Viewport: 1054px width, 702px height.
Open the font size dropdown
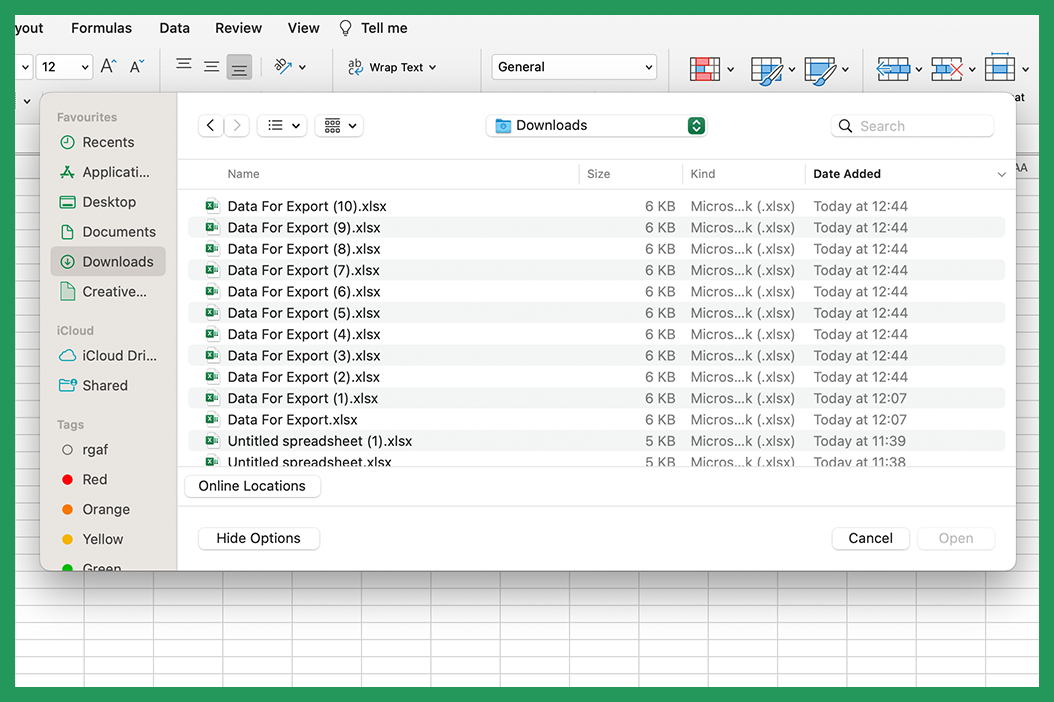(x=64, y=66)
